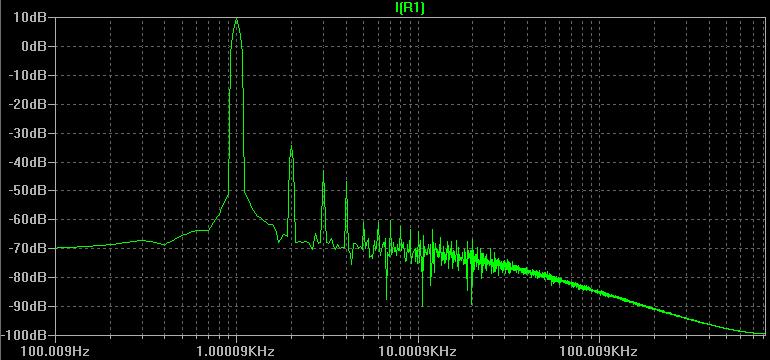770x360 pixels.
Task: Click the 10.0009KHz frequency label
Action: pos(418,352)
